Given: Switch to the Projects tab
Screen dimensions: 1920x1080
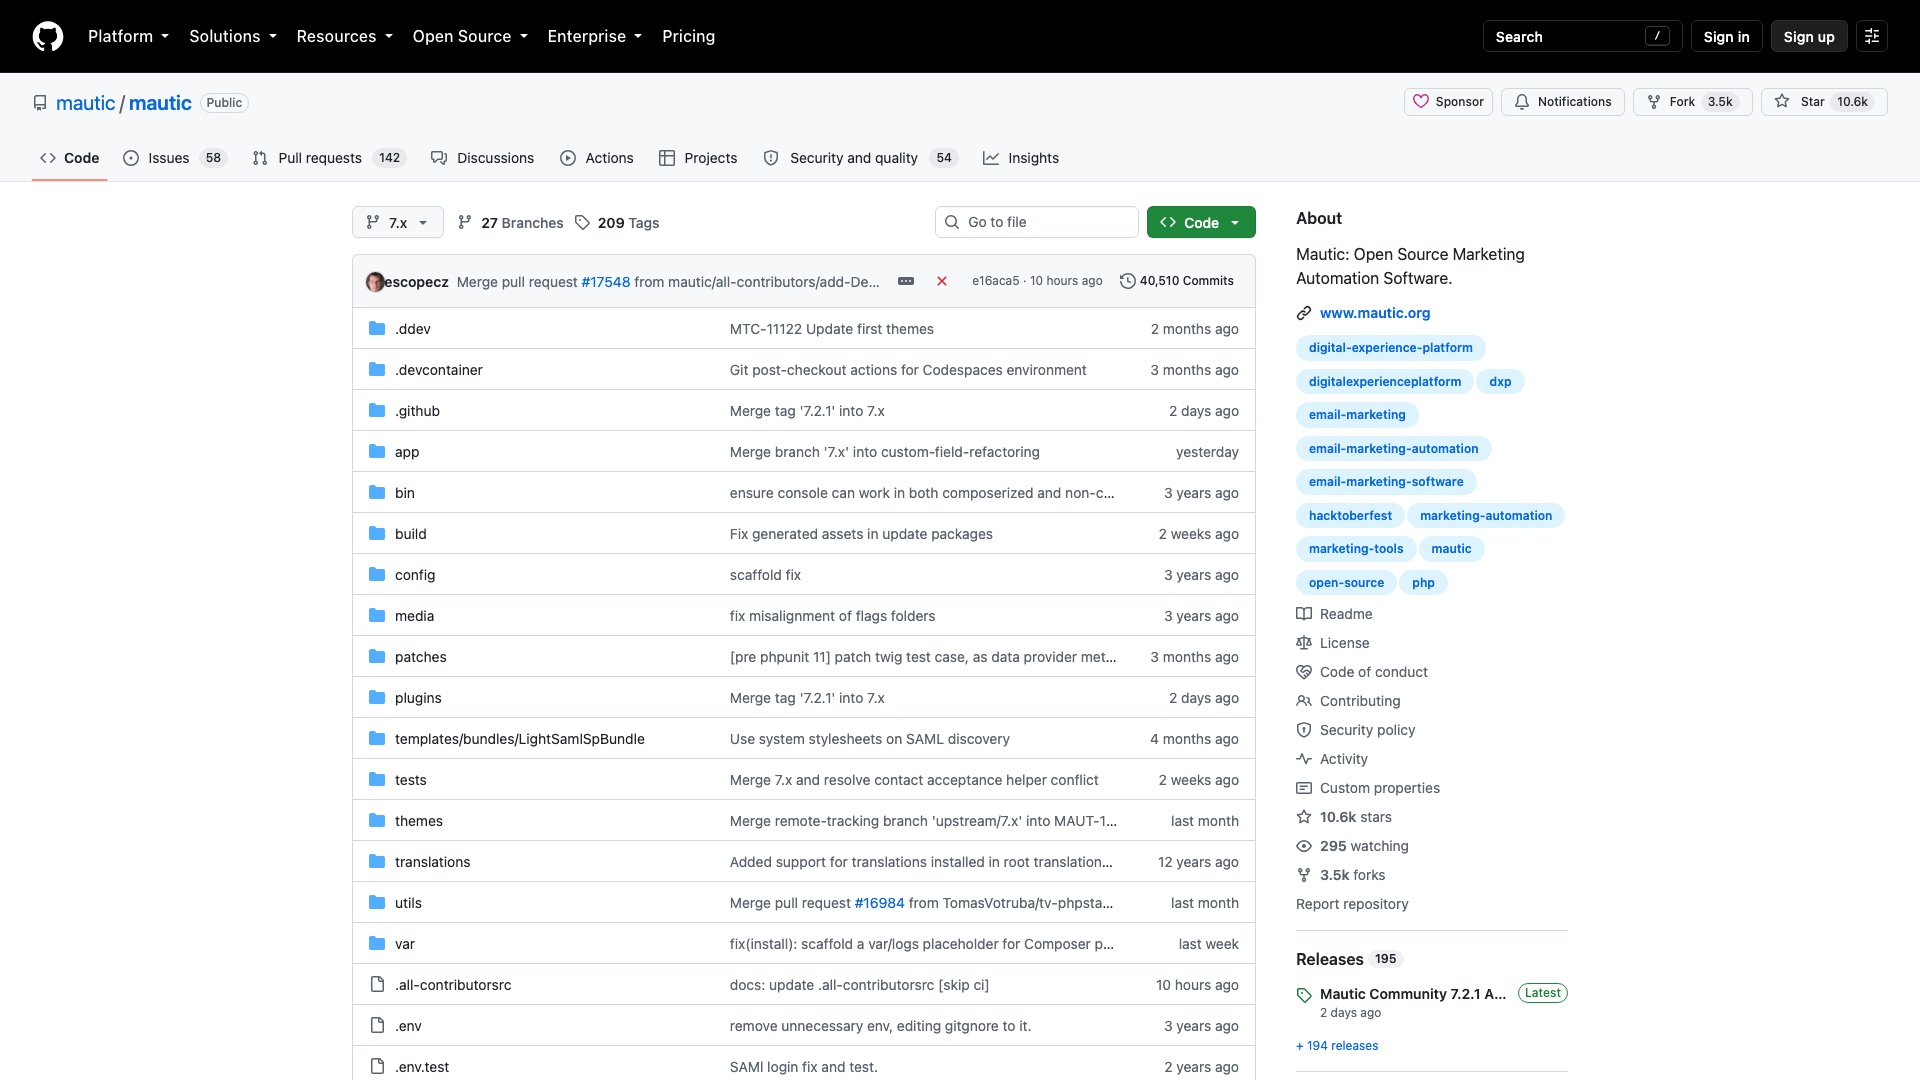Looking at the screenshot, I should pos(698,158).
